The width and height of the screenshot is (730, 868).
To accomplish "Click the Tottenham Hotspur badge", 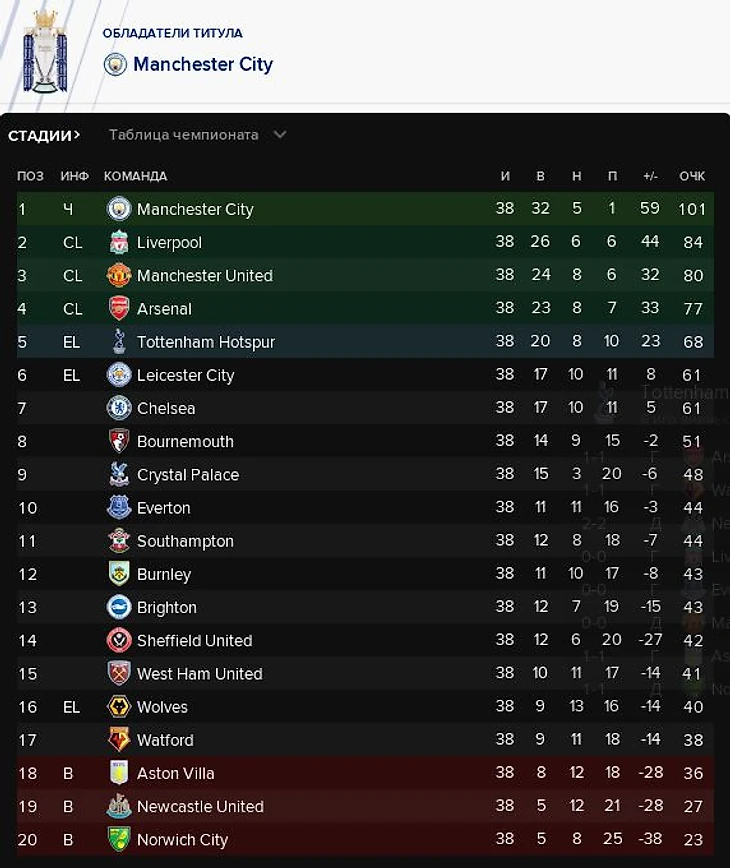I will (119, 342).
